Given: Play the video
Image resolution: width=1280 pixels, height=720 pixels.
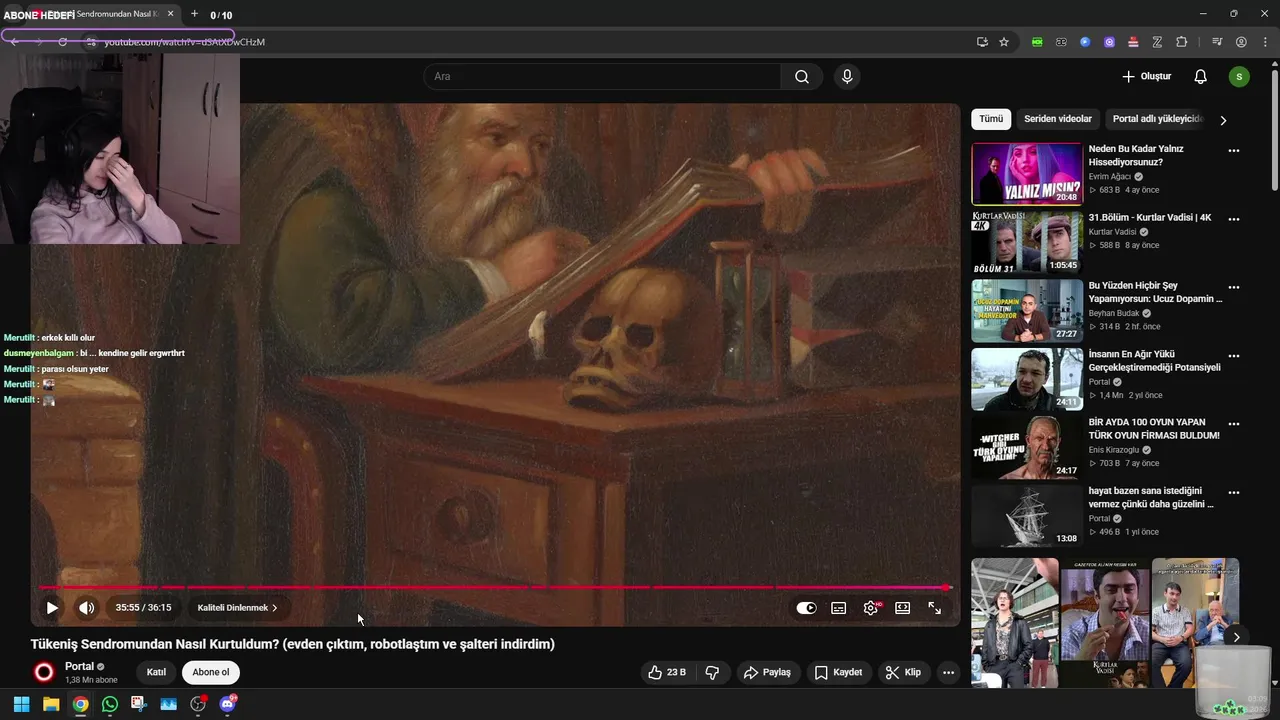Looking at the screenshot, I should click(x=52, y=607).
